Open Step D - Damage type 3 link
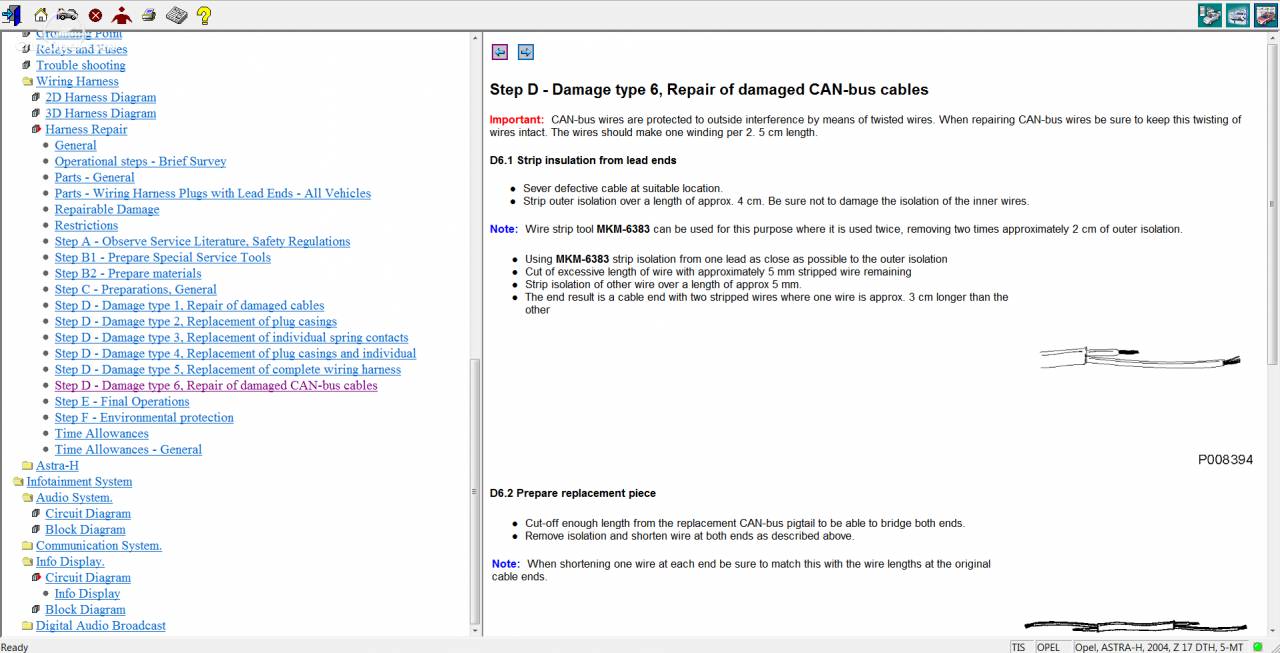This screenshot has width=1280, height=653. click(x=232, y=337)
